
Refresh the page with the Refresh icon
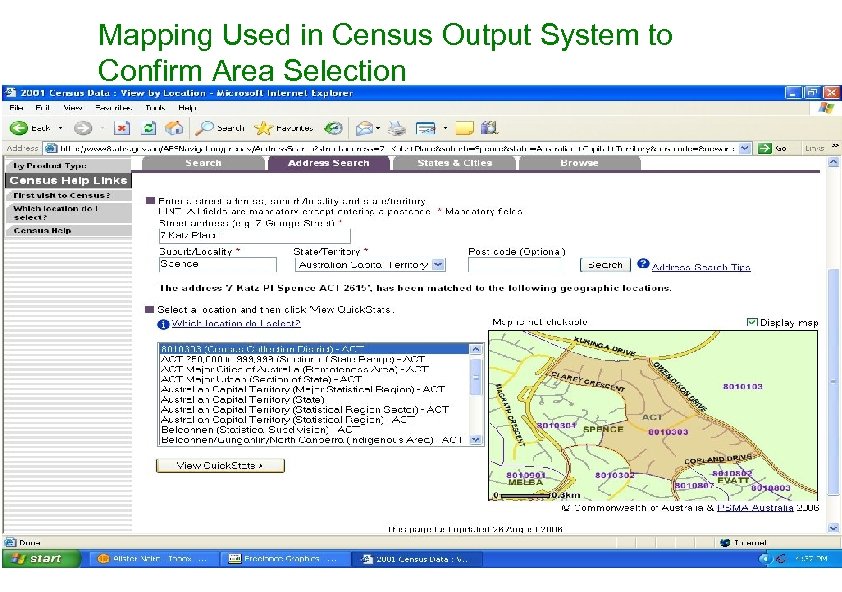(149, 128)
